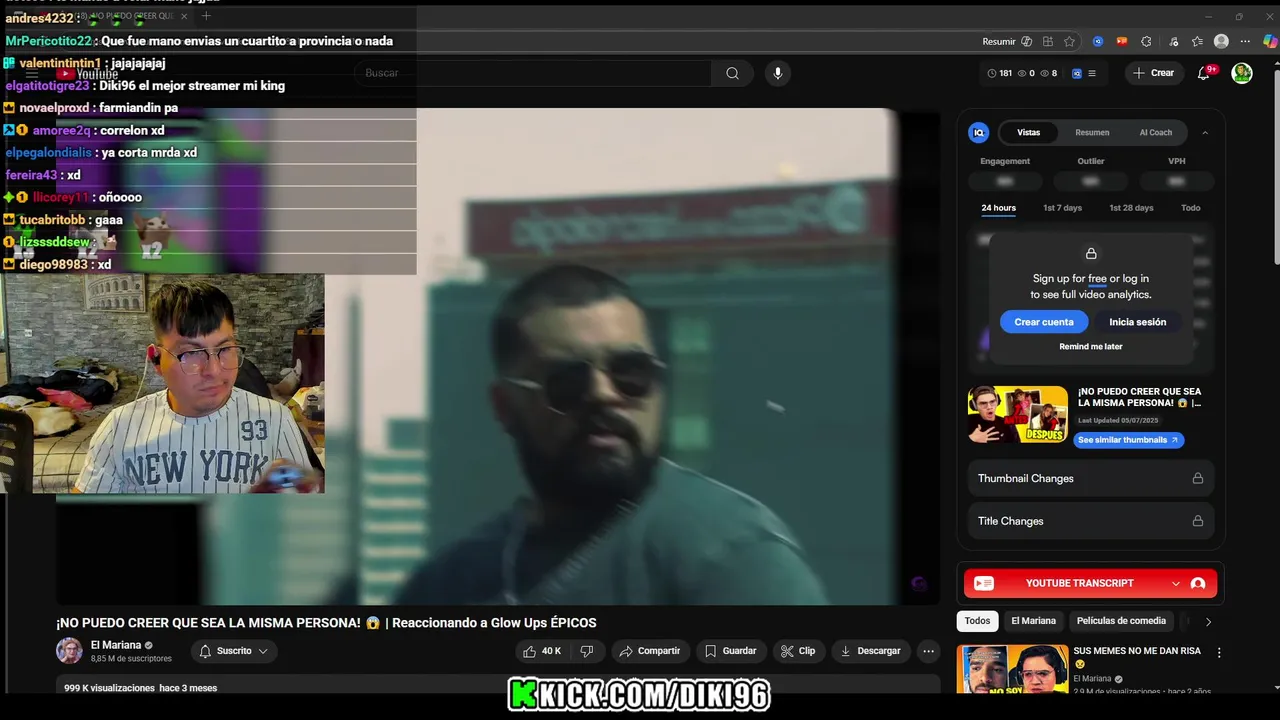Select the 1st 7 days range
Viewport: 1280px width, 720px height.
1062,208
